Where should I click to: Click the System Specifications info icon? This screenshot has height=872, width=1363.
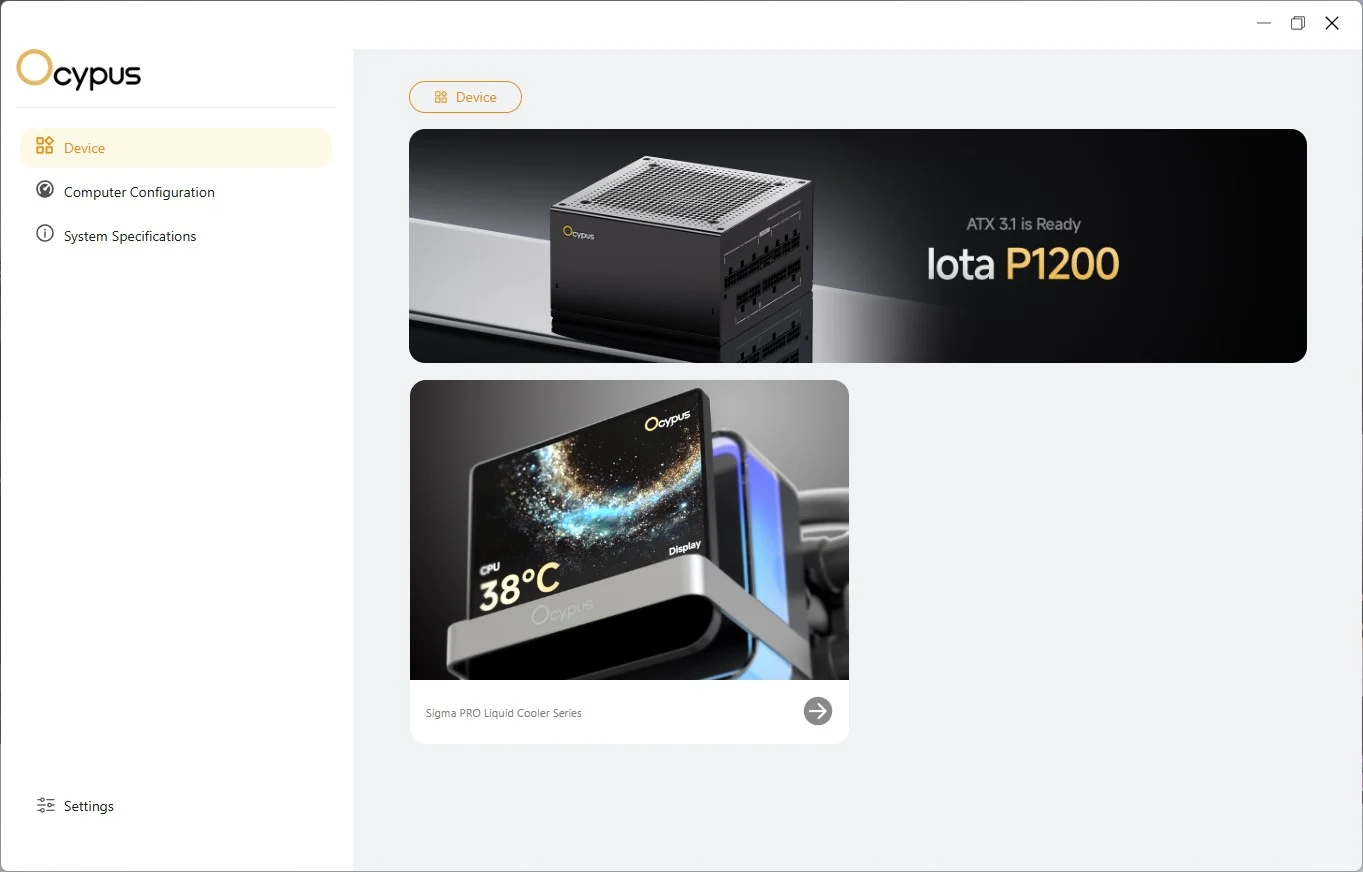[44, 234]
